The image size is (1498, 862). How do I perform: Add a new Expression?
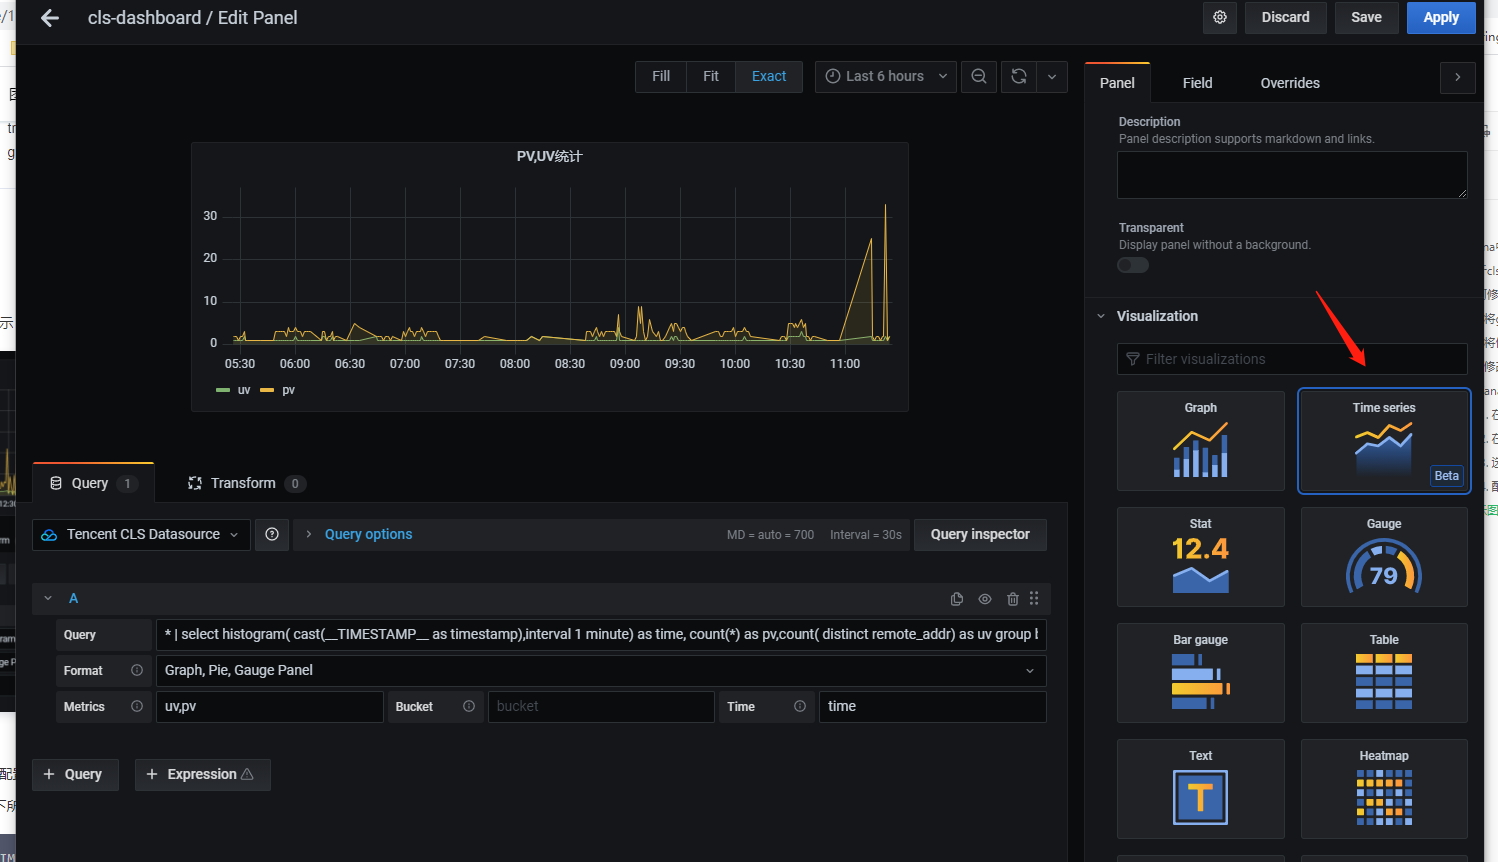[203, 775]
